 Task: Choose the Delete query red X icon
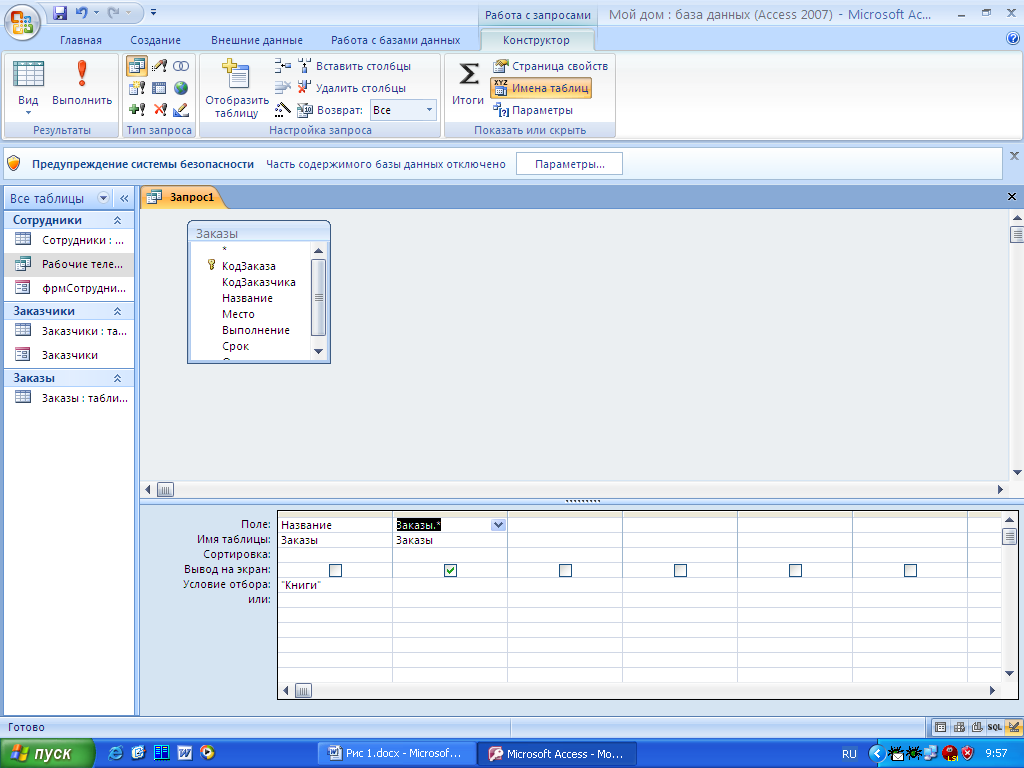[159, 110]
